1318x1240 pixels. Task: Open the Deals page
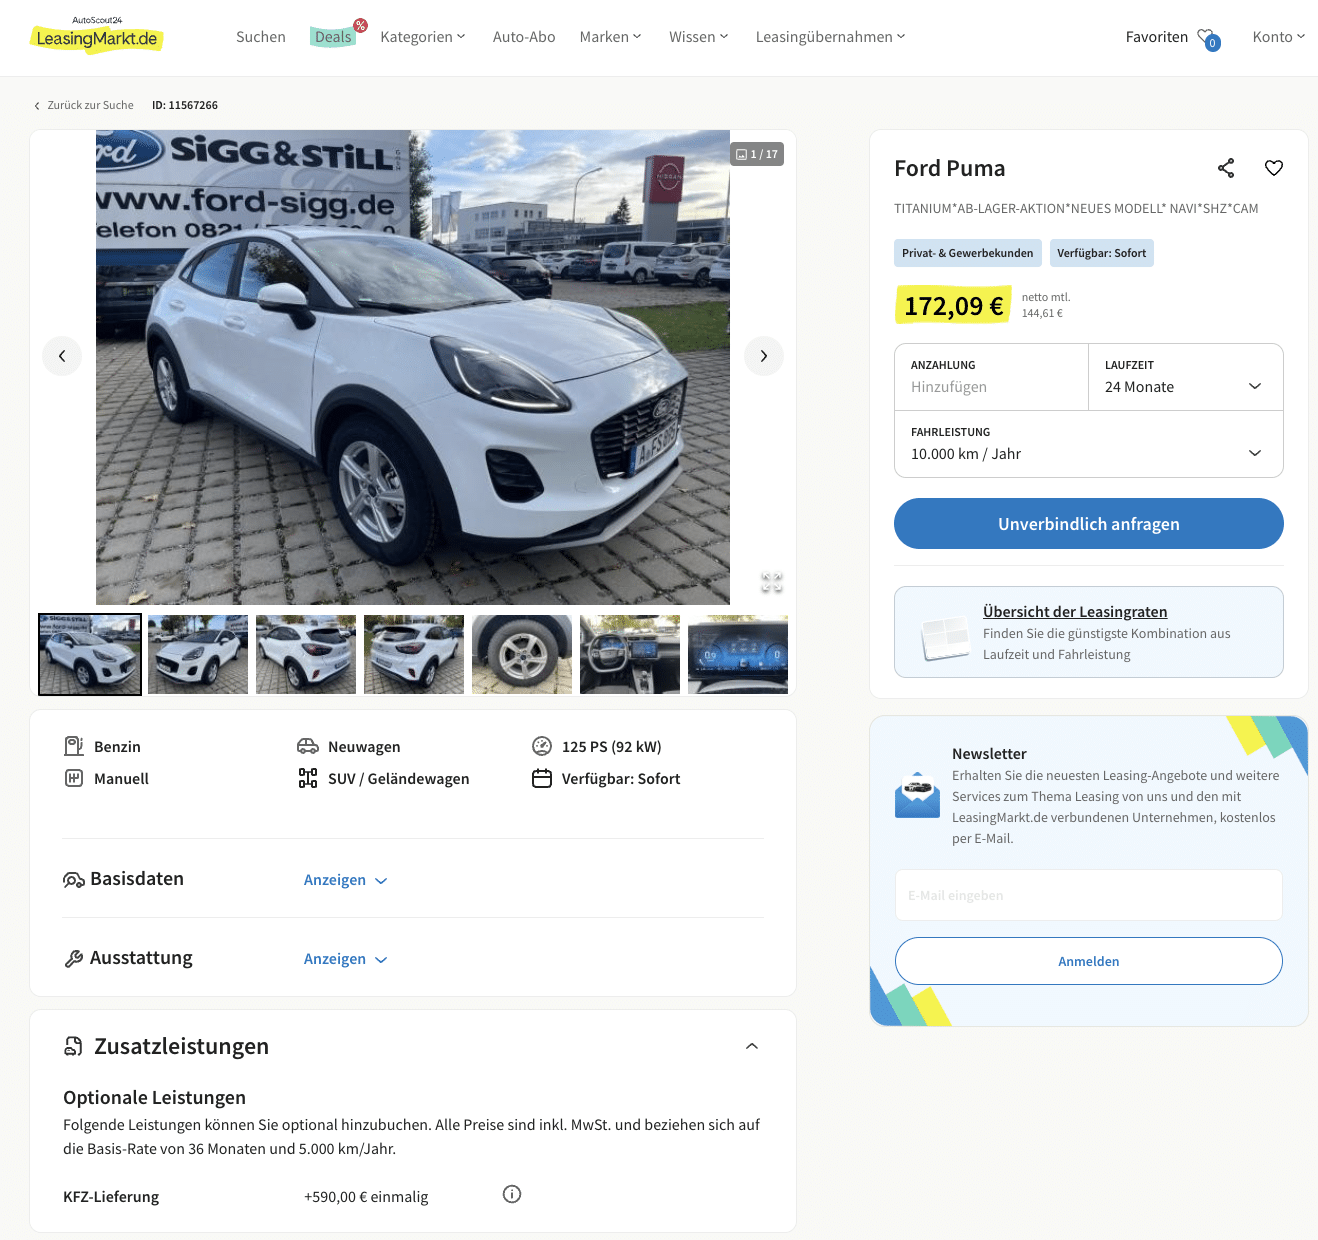333,37
